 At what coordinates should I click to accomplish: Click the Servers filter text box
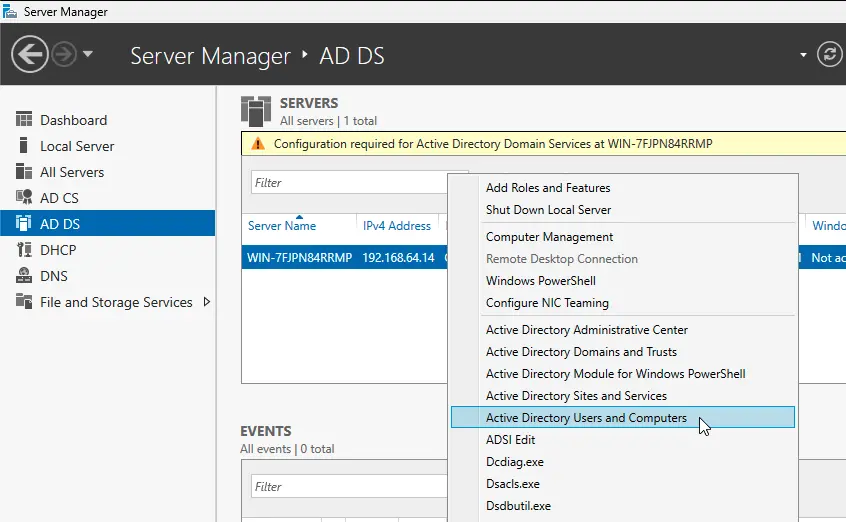pyautogui.click(x=345, y=183)
